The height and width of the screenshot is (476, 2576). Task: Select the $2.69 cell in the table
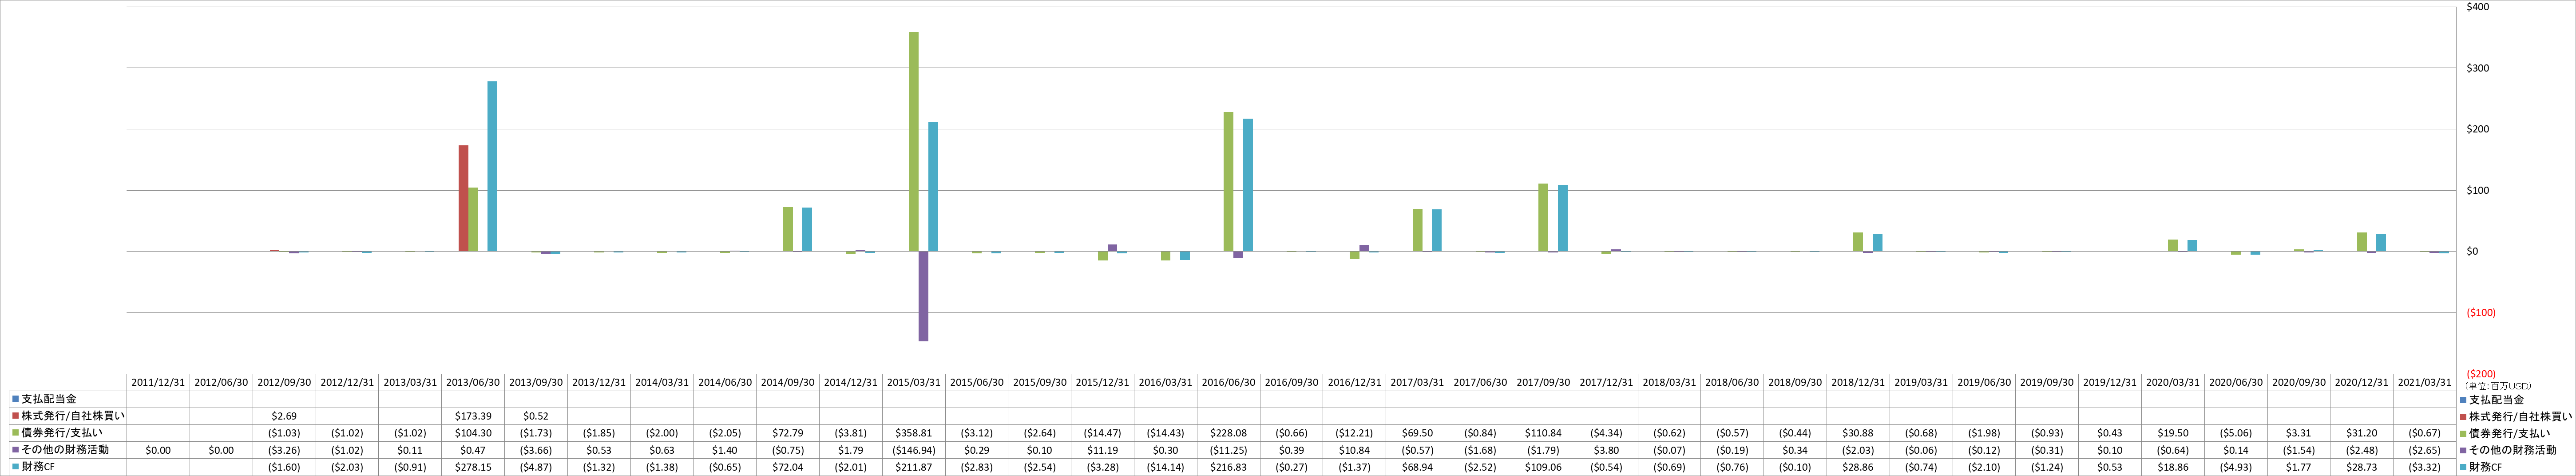pos(284,416)
